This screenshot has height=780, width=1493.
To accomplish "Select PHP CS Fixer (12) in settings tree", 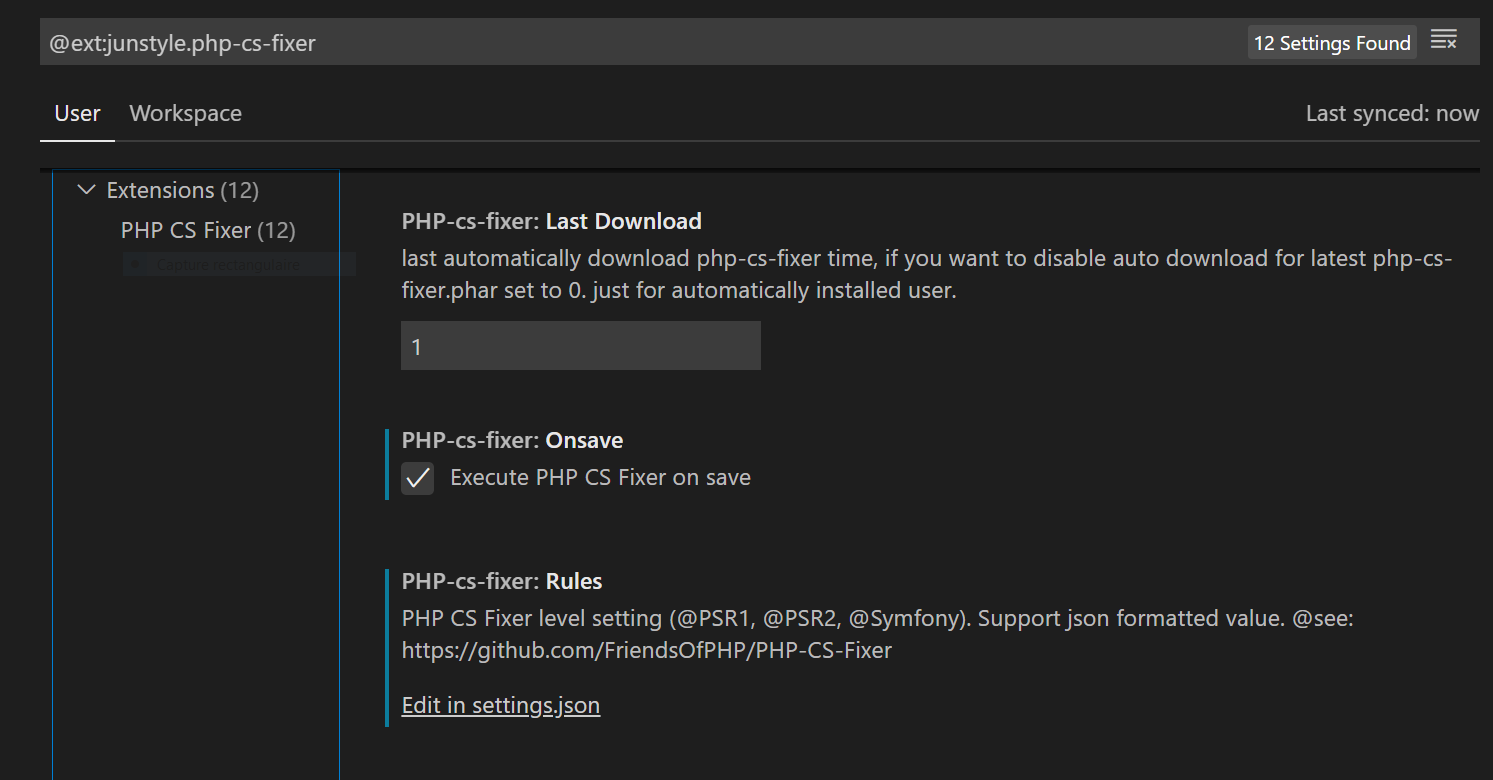I will tap(208, 230).
